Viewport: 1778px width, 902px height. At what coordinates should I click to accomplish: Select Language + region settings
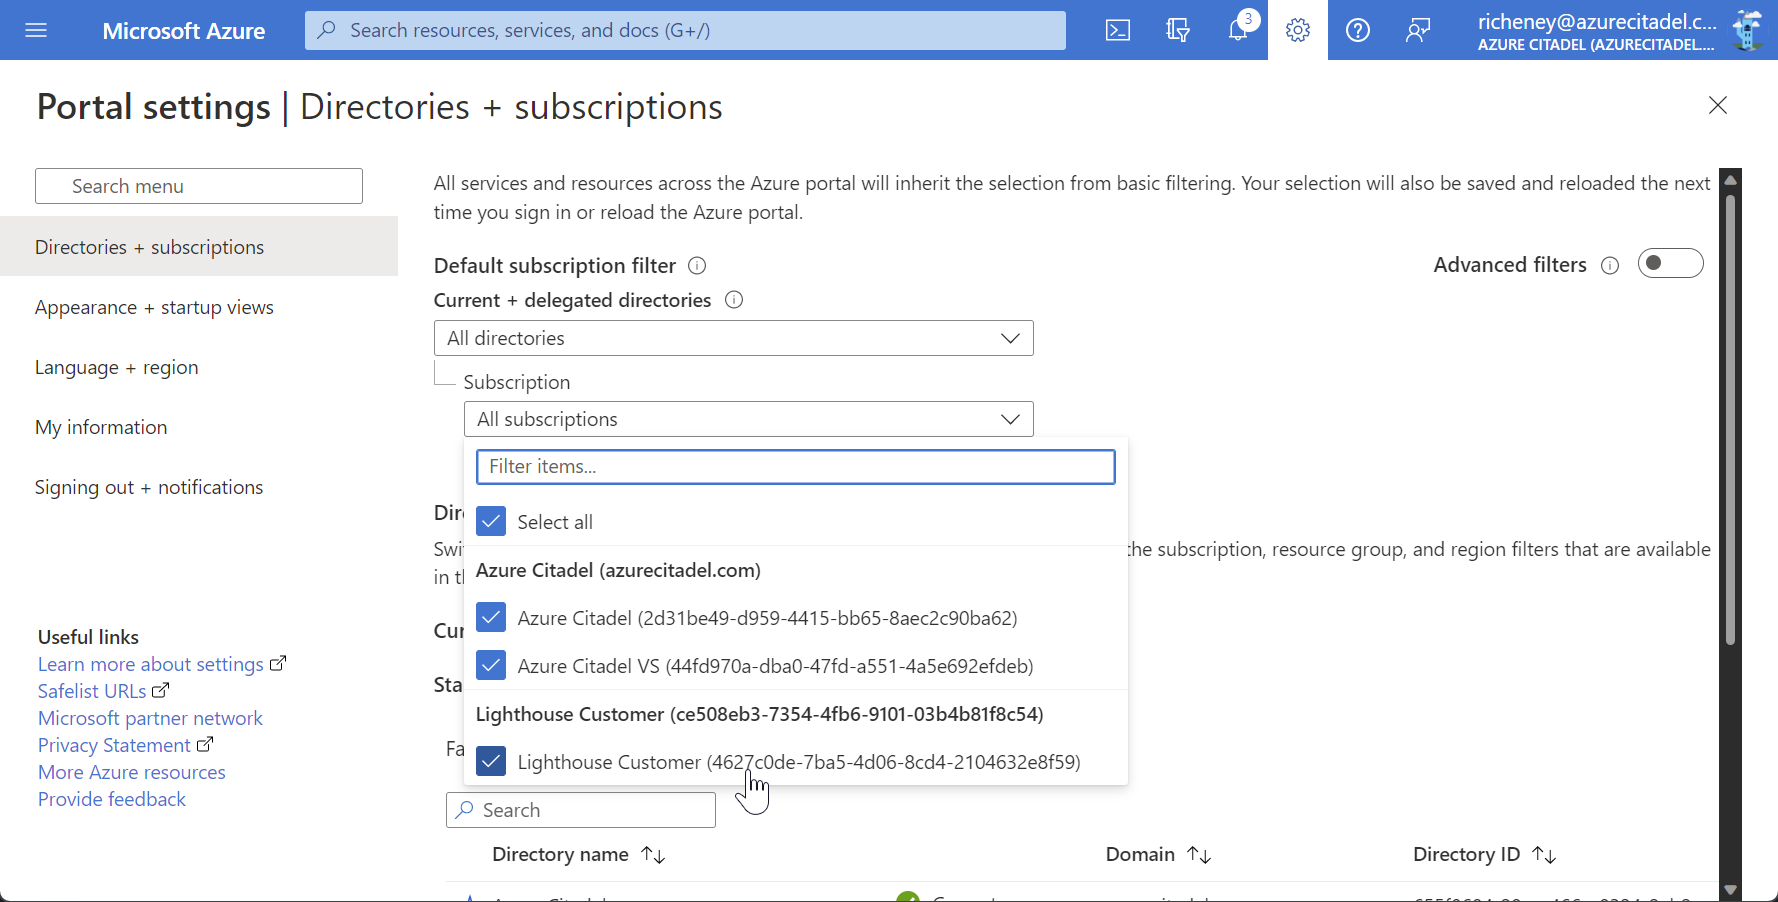point(116,367)
